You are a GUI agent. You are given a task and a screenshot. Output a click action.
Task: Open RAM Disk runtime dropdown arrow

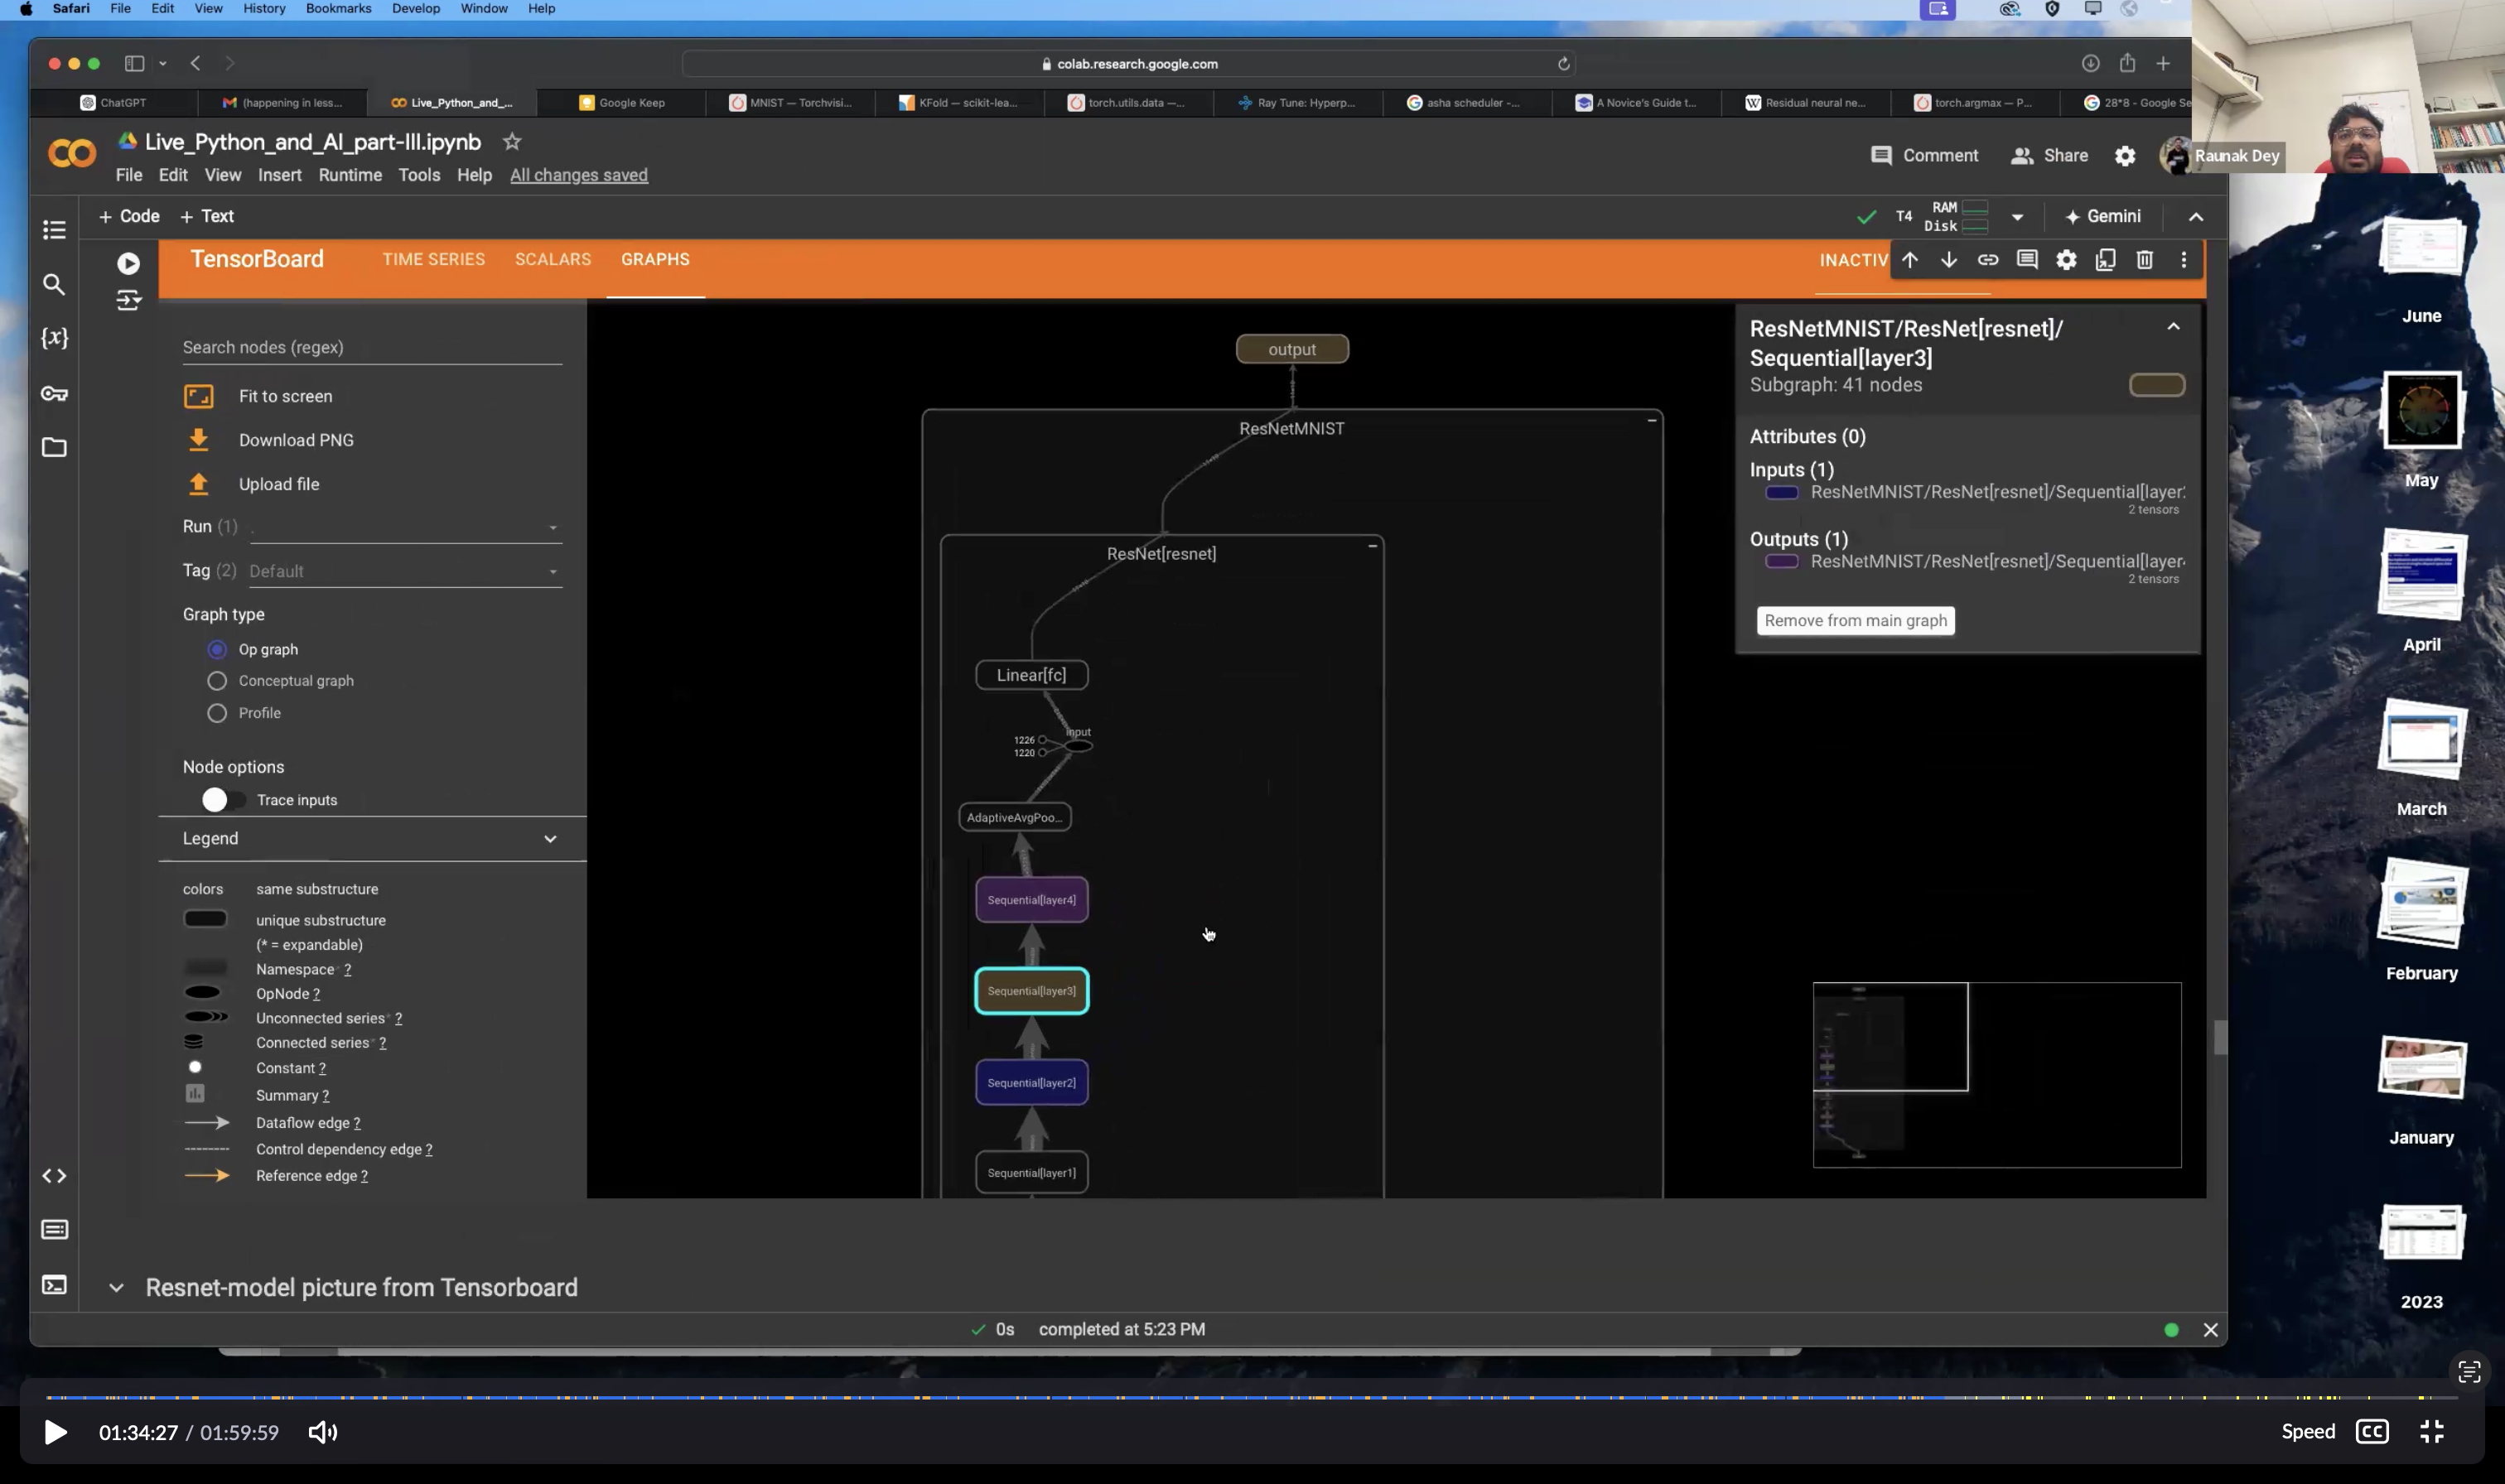click(2017, 217)
